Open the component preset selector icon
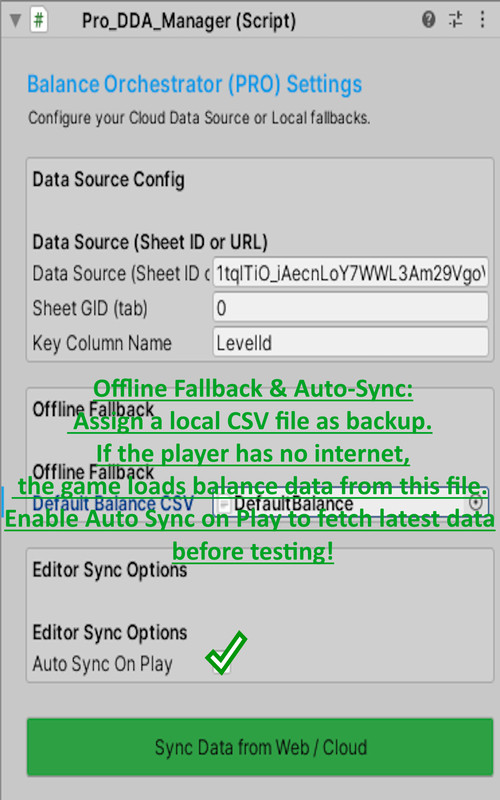500x800 pixels. (455, 20)
